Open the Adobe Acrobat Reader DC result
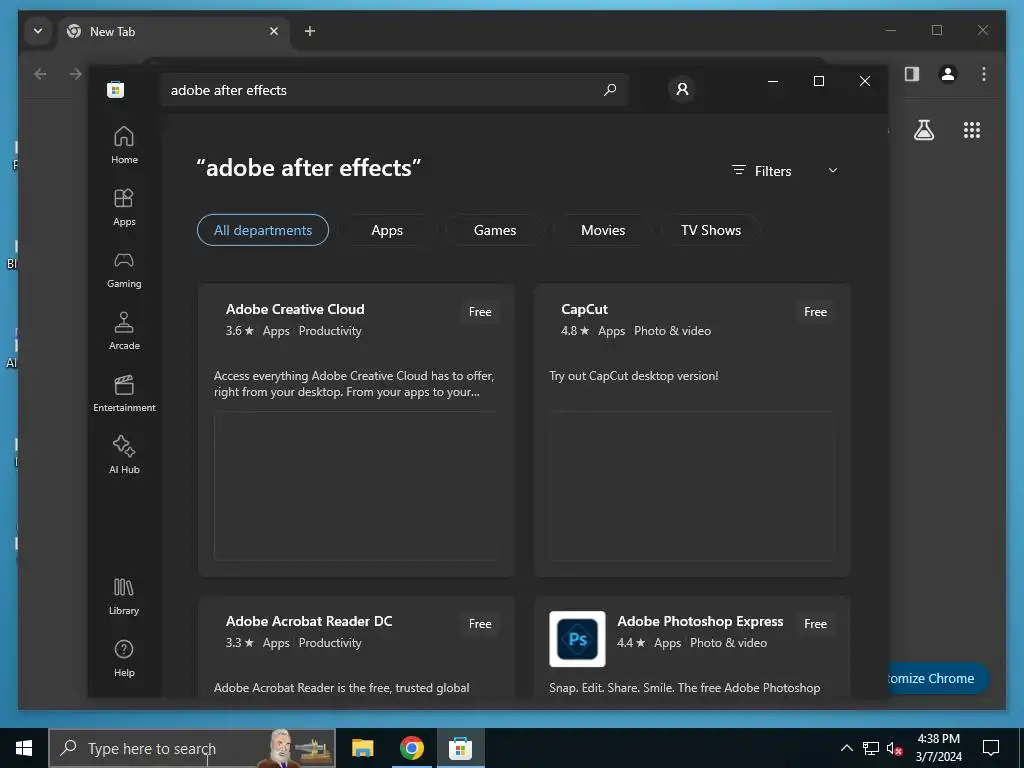 click(356, 647)
